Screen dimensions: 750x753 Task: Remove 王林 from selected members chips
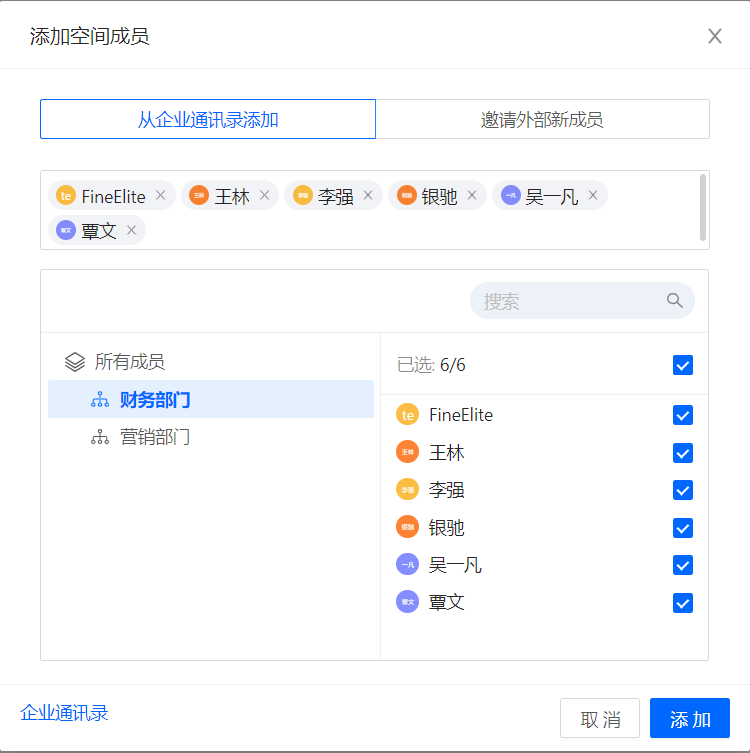pyautogui.click(x=264, y=196)
